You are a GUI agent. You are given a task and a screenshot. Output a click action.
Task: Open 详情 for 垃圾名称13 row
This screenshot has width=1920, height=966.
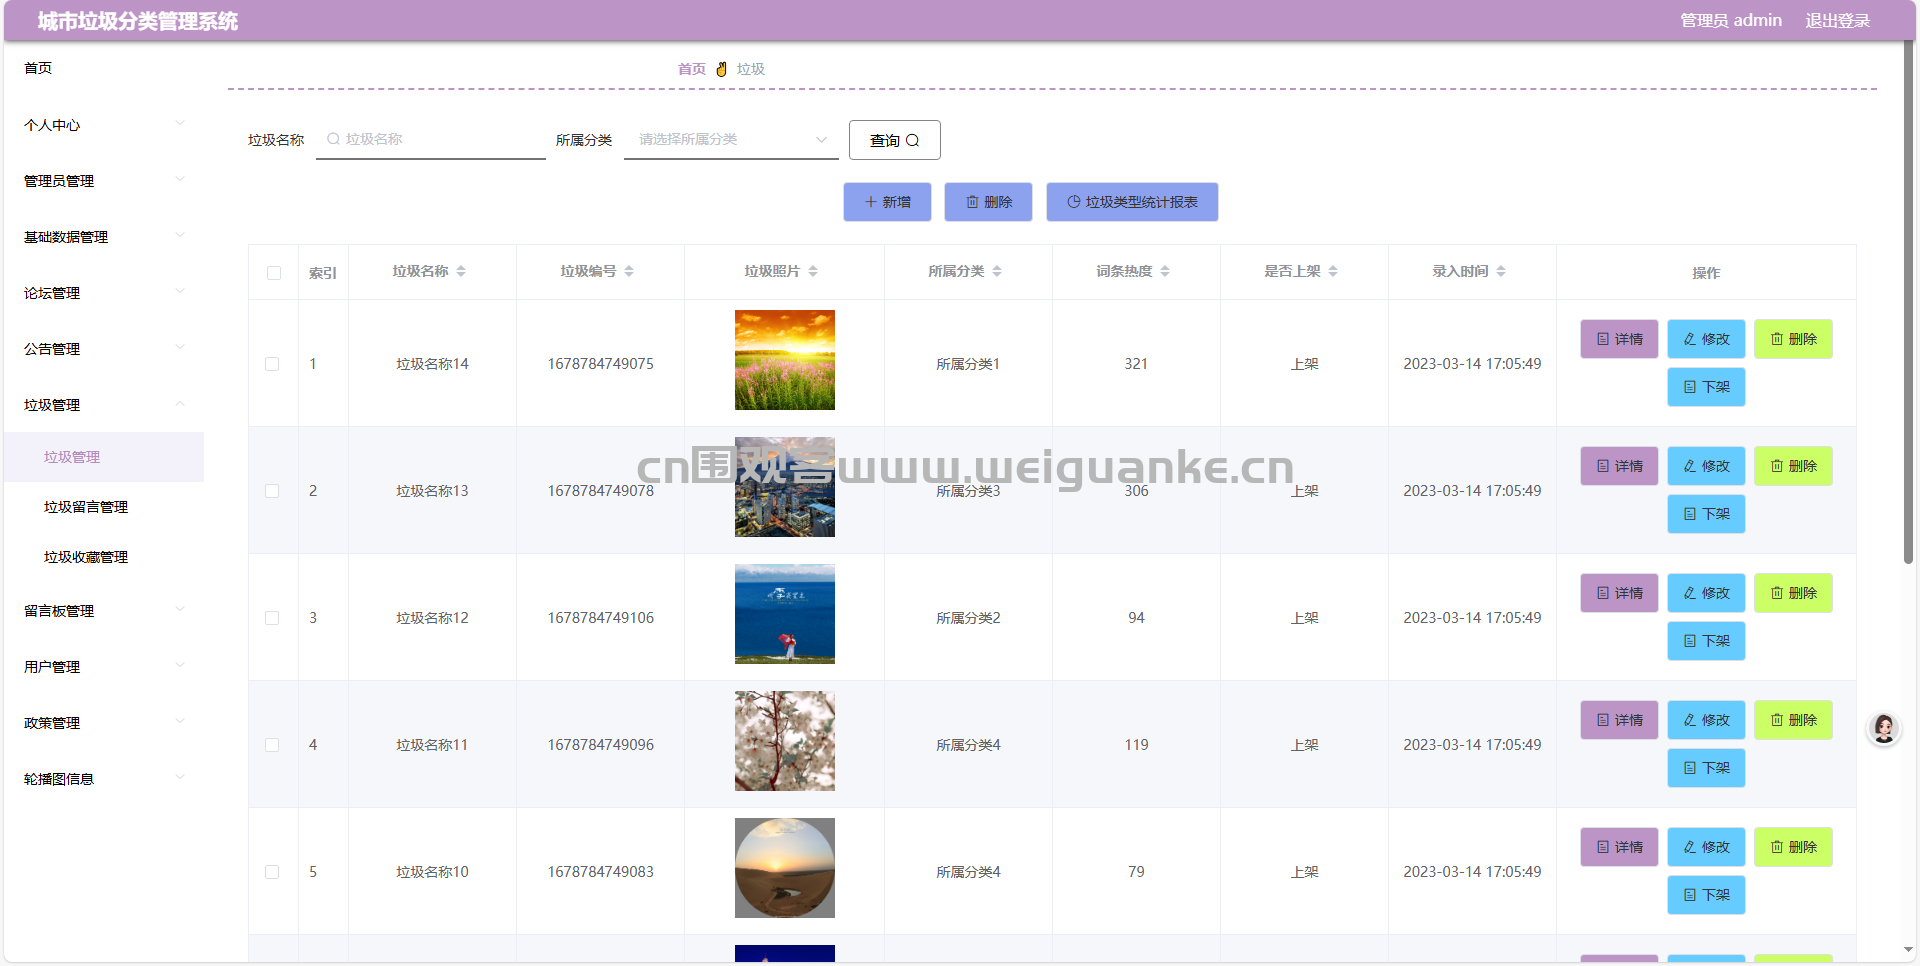click(x=1619, y=466)
